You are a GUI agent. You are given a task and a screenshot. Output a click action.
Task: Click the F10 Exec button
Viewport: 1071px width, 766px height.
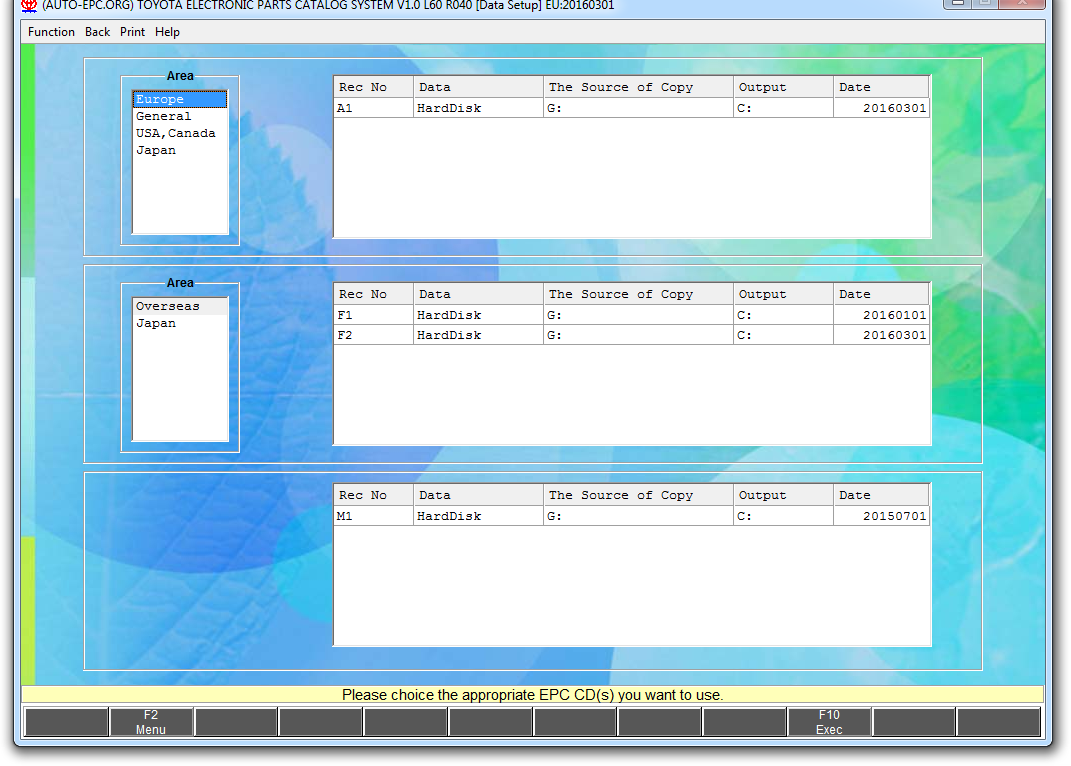click(829, 722)
